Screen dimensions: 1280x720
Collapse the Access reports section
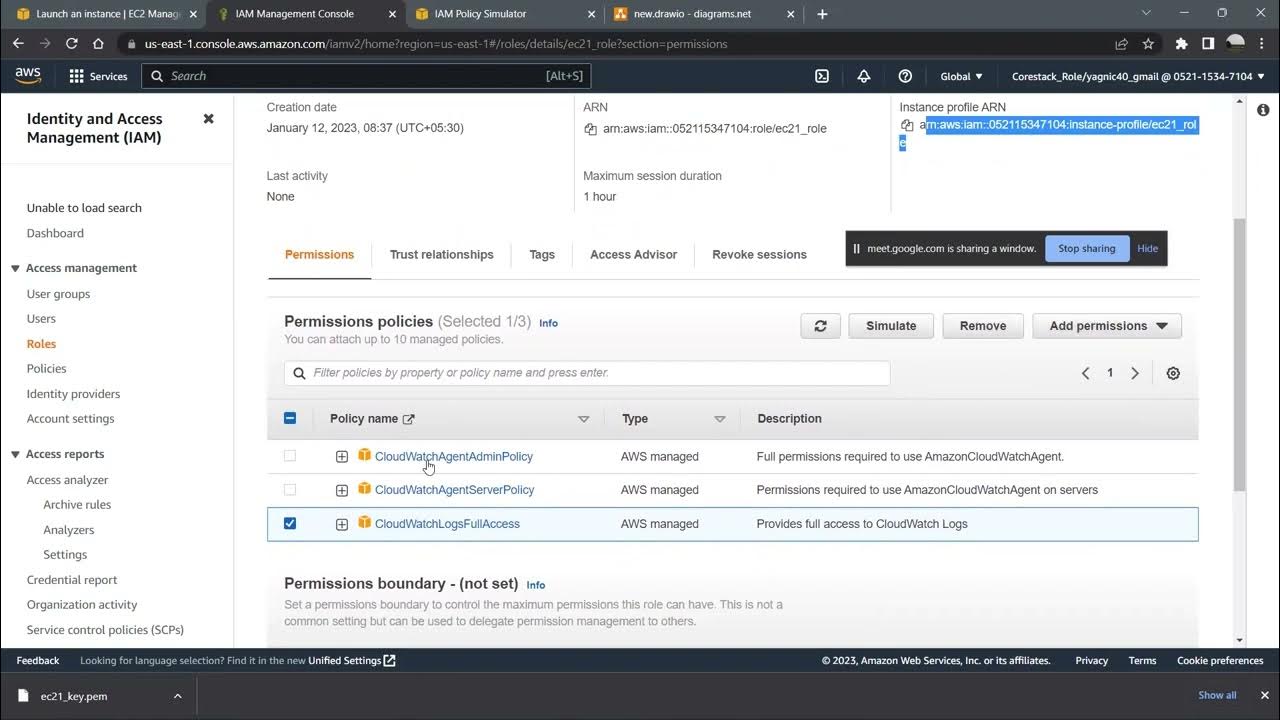click(x=15, y=454)
